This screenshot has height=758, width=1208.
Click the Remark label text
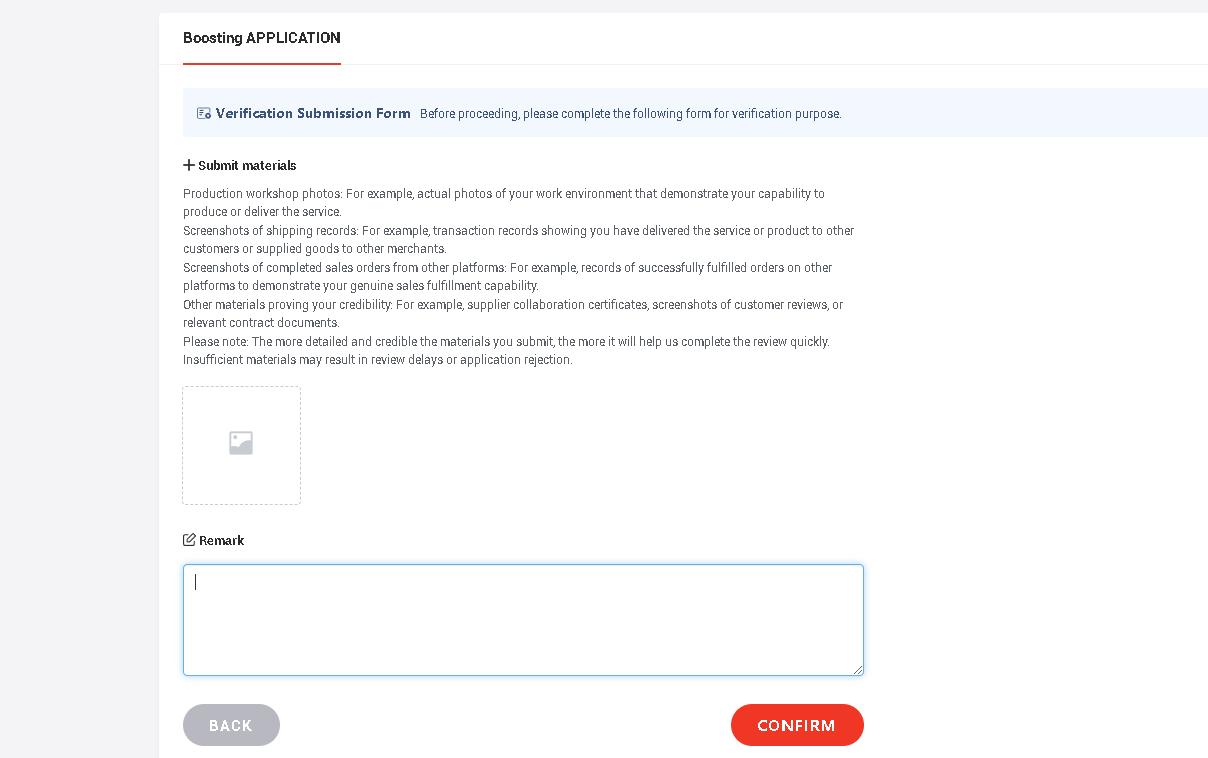point(222,541)
